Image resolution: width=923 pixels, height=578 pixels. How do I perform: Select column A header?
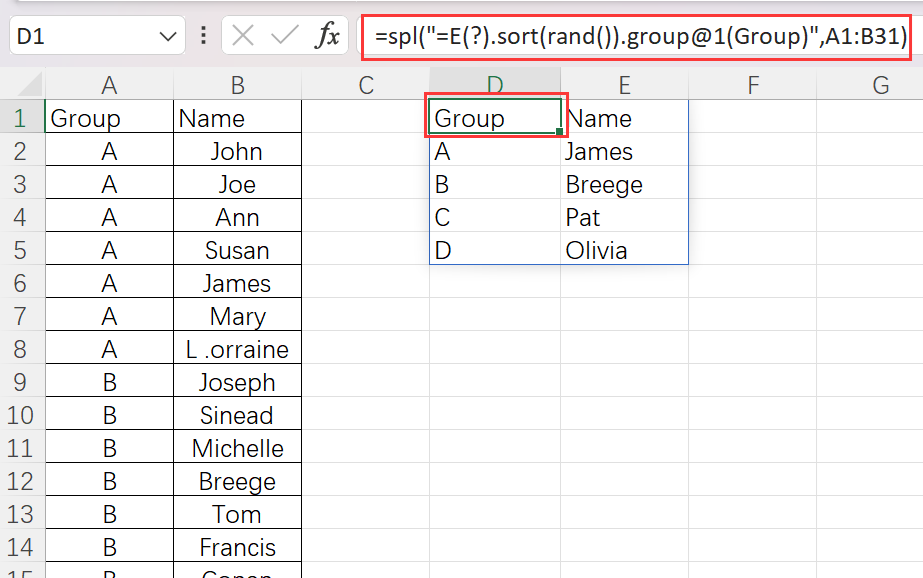coord(109,85)
